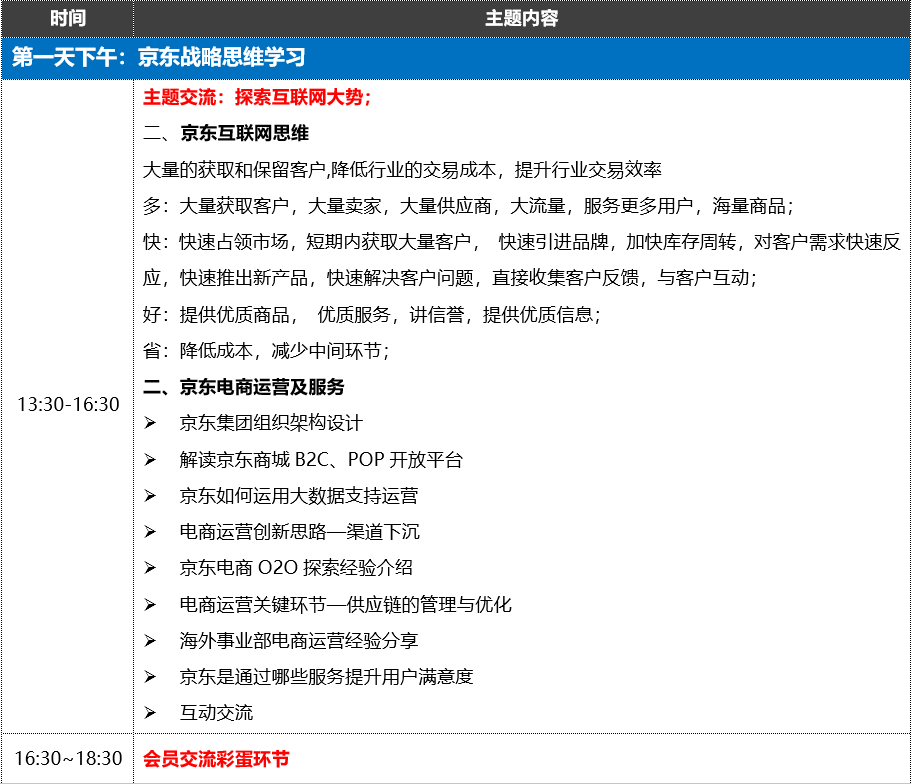Select the line starting with 多：大量获取客户
The width and height of the screenshot is (911, 784).
[x=468, y=206]
